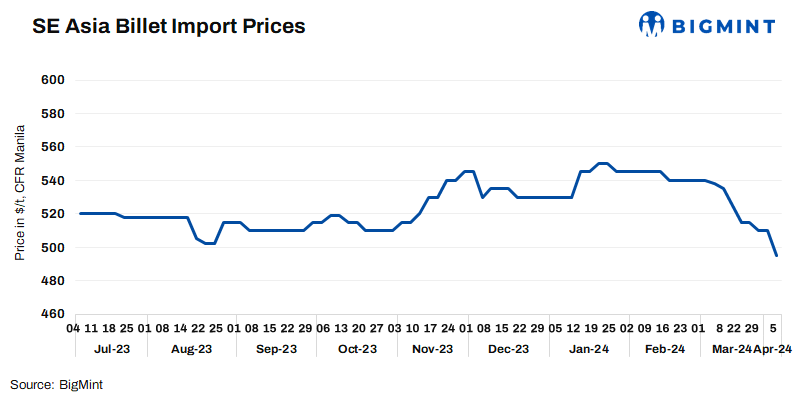Click the Nov-23 month label
The height and width of the screenshot is (401, 800).
click(x=433, y=349)
